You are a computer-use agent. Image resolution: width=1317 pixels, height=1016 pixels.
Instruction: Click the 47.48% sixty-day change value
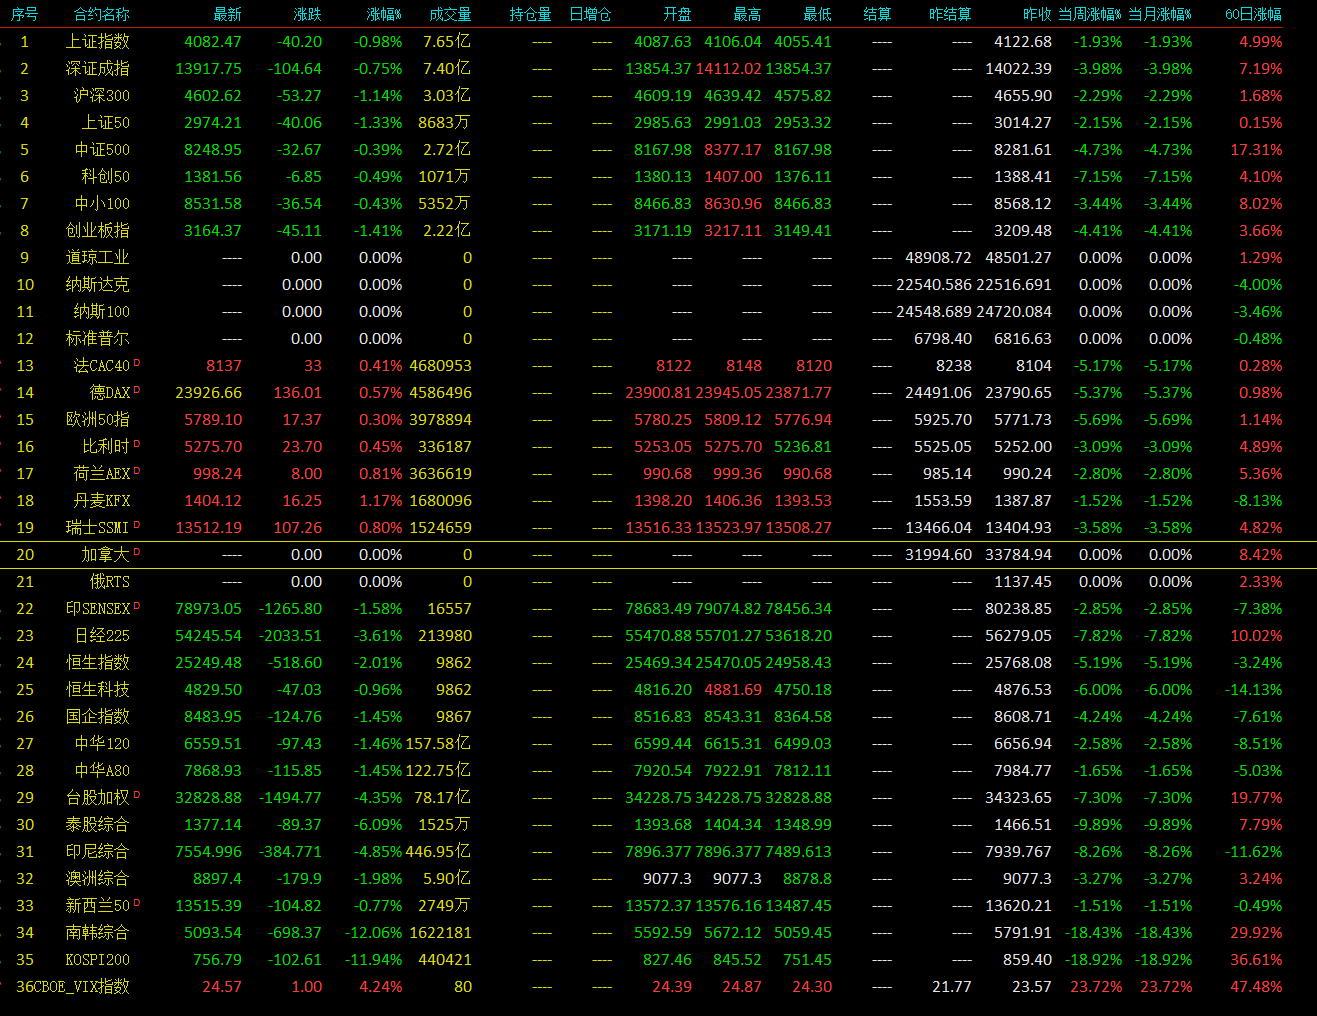pyautogui.click(x=1256, y=987)
